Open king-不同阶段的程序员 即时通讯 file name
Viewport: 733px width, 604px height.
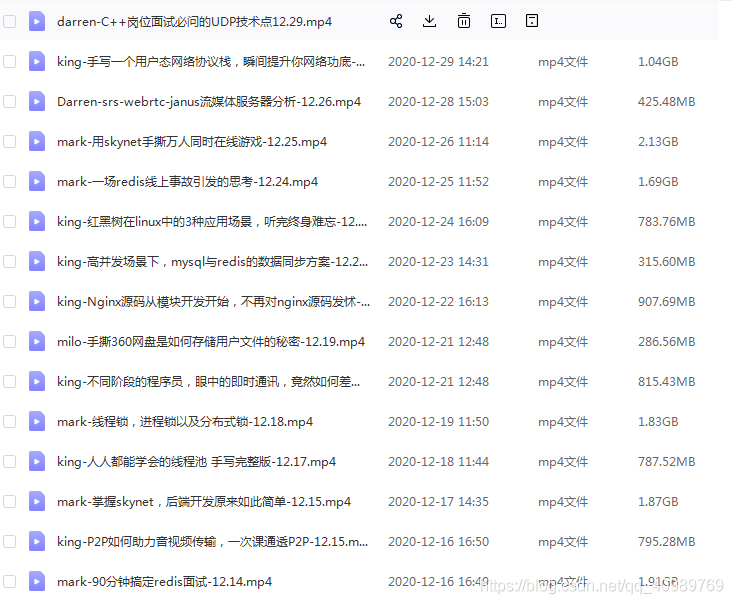tap(208, 381)
